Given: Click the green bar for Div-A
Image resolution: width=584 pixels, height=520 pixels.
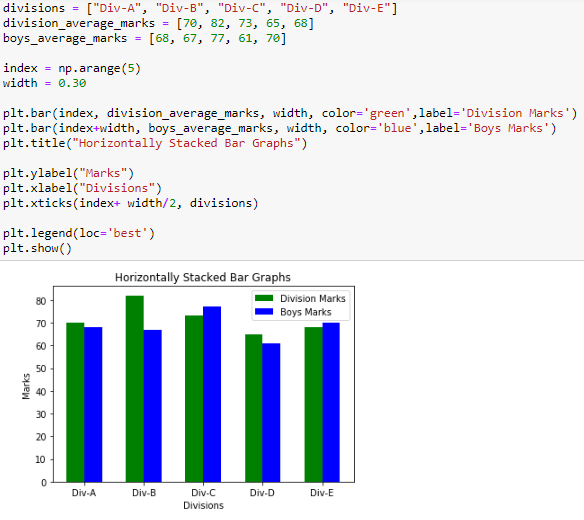Looking at the screenshot, I should click(75, 403).
